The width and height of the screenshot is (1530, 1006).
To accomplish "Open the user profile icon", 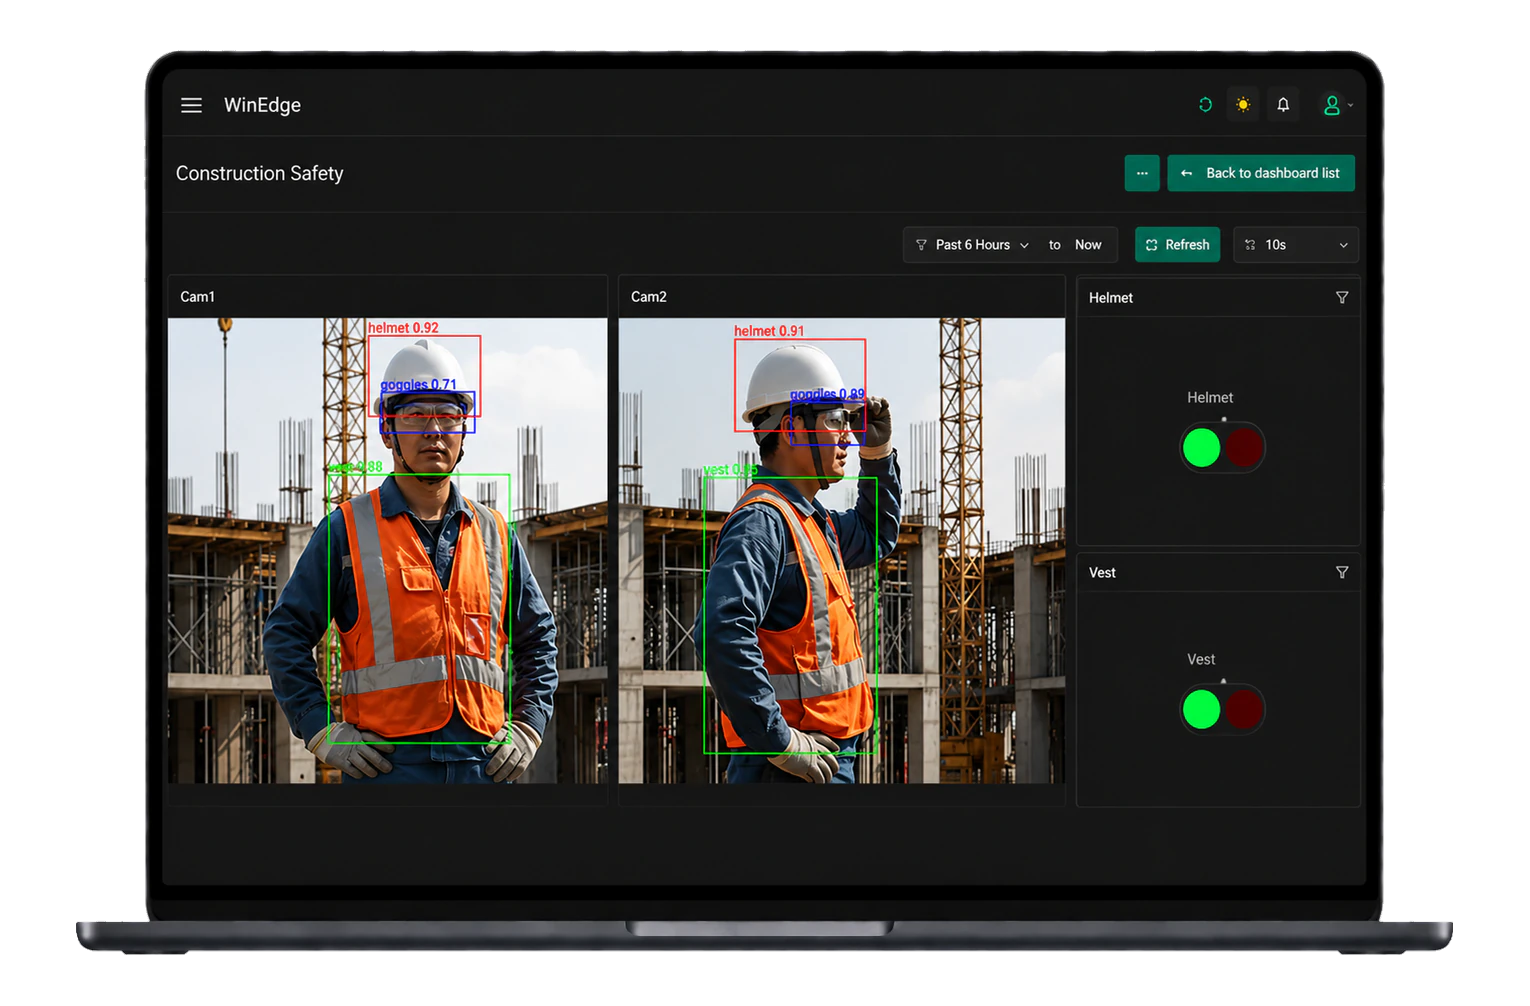I will coord(1331,105).
